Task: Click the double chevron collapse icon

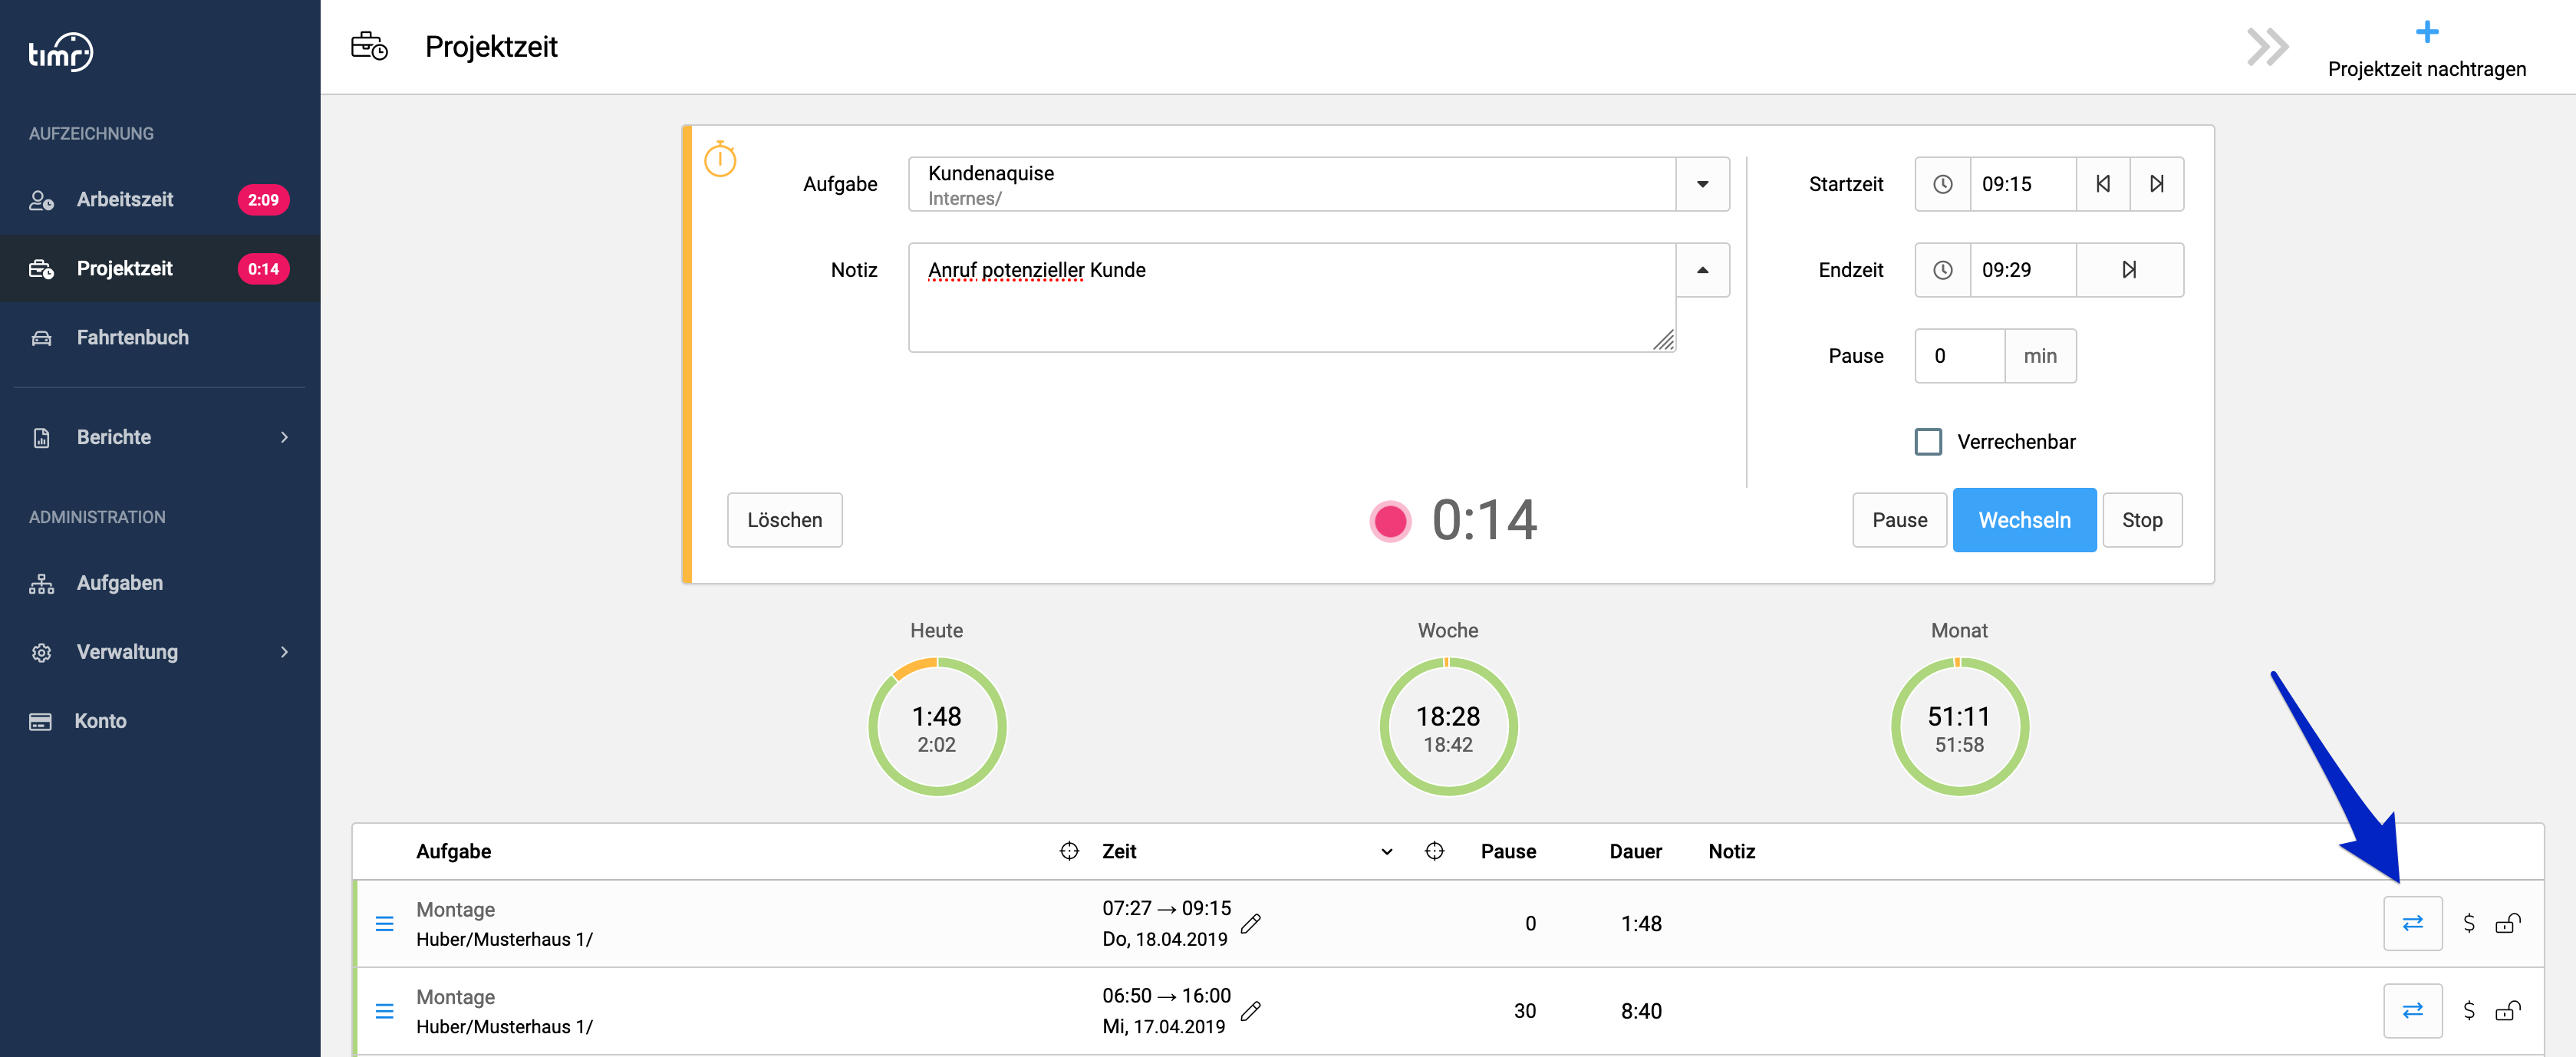Action: point(2267,47)
